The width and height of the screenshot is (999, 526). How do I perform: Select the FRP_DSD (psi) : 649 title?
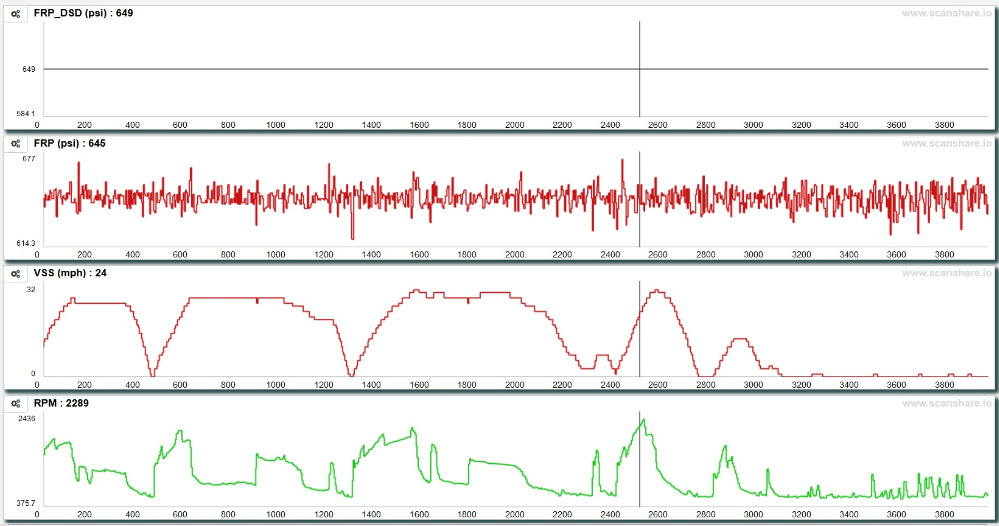[83, 13]
